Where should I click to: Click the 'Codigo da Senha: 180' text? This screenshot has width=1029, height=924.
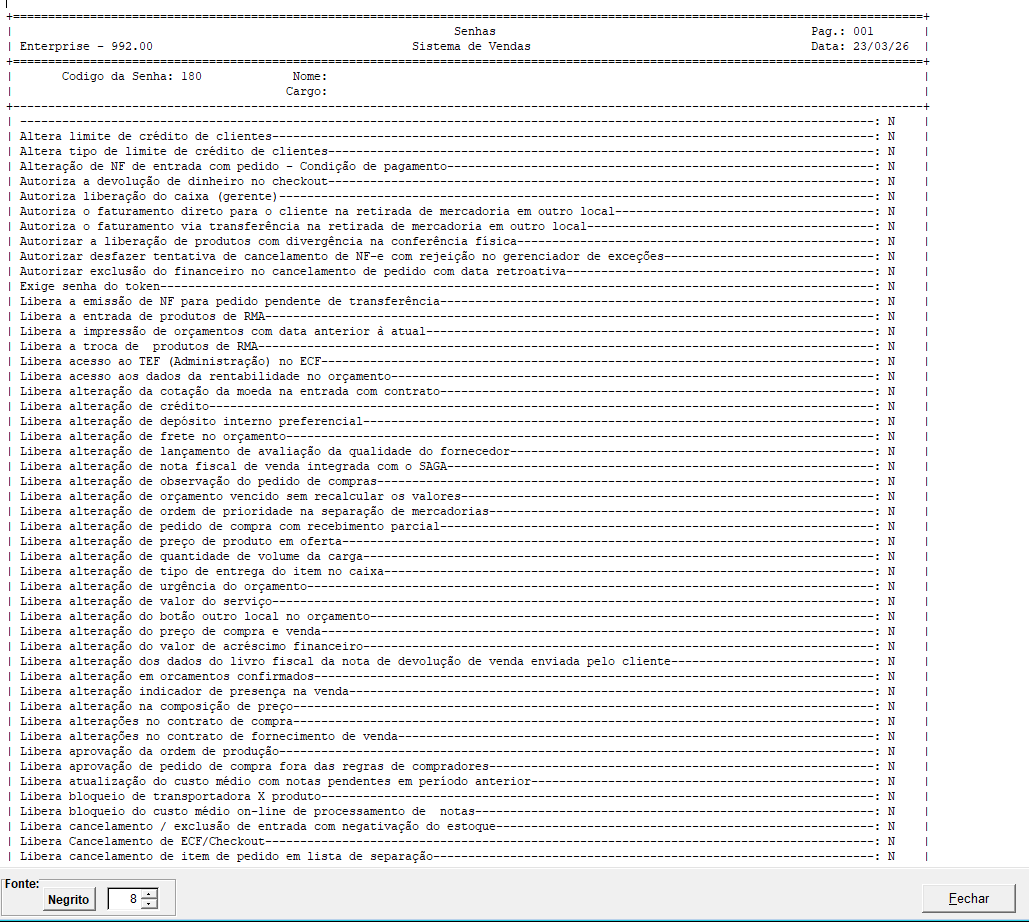131,77
